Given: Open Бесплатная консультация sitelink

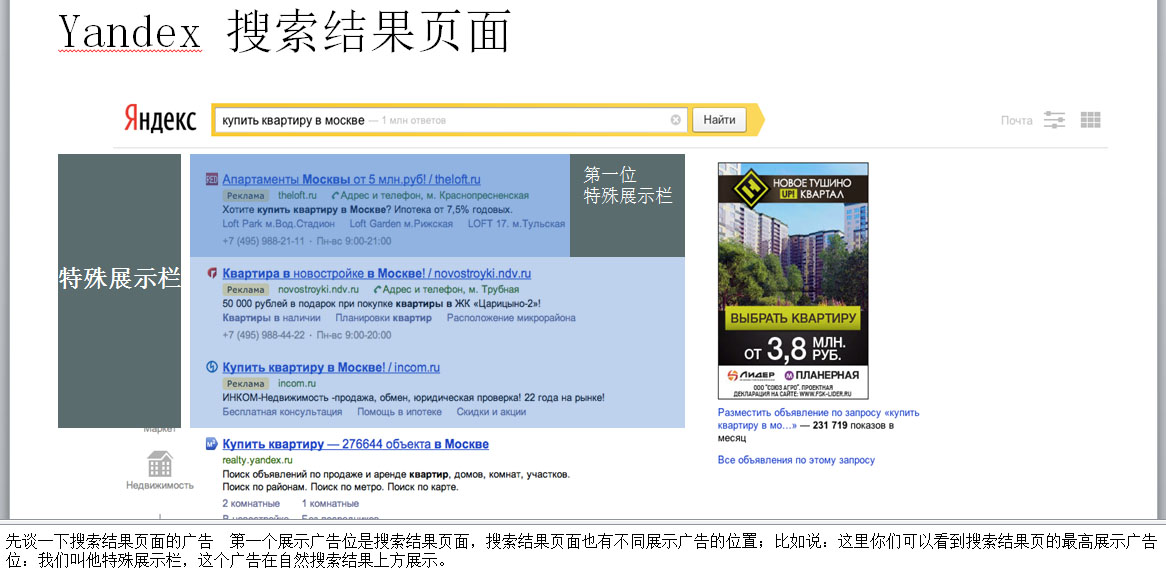Looking at the screenshot, I should click(282, 412).
